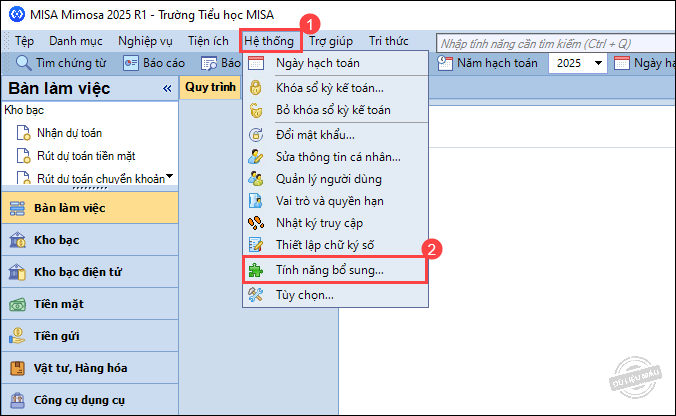
Task: Choose Khóa sổ kỳ kế toán
Action: click(x=335, y=88)
